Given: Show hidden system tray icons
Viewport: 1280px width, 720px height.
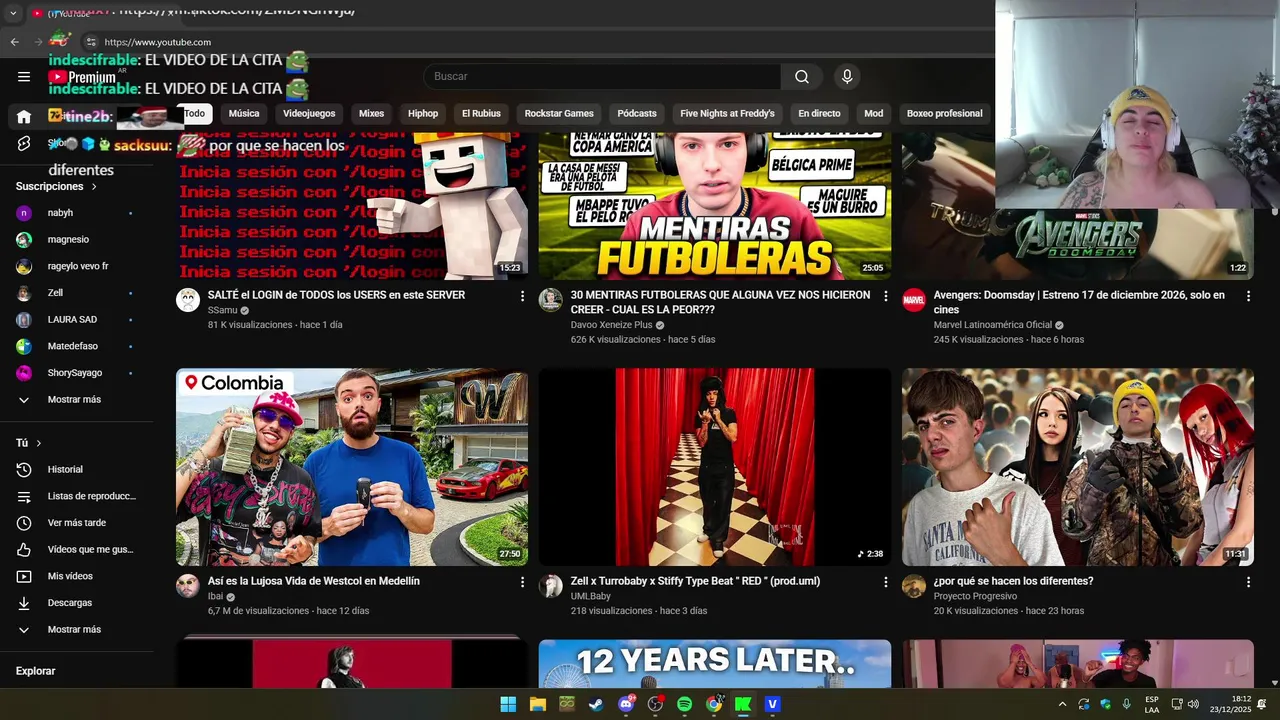Looking at the screenshot, I should pos(1062,704).
